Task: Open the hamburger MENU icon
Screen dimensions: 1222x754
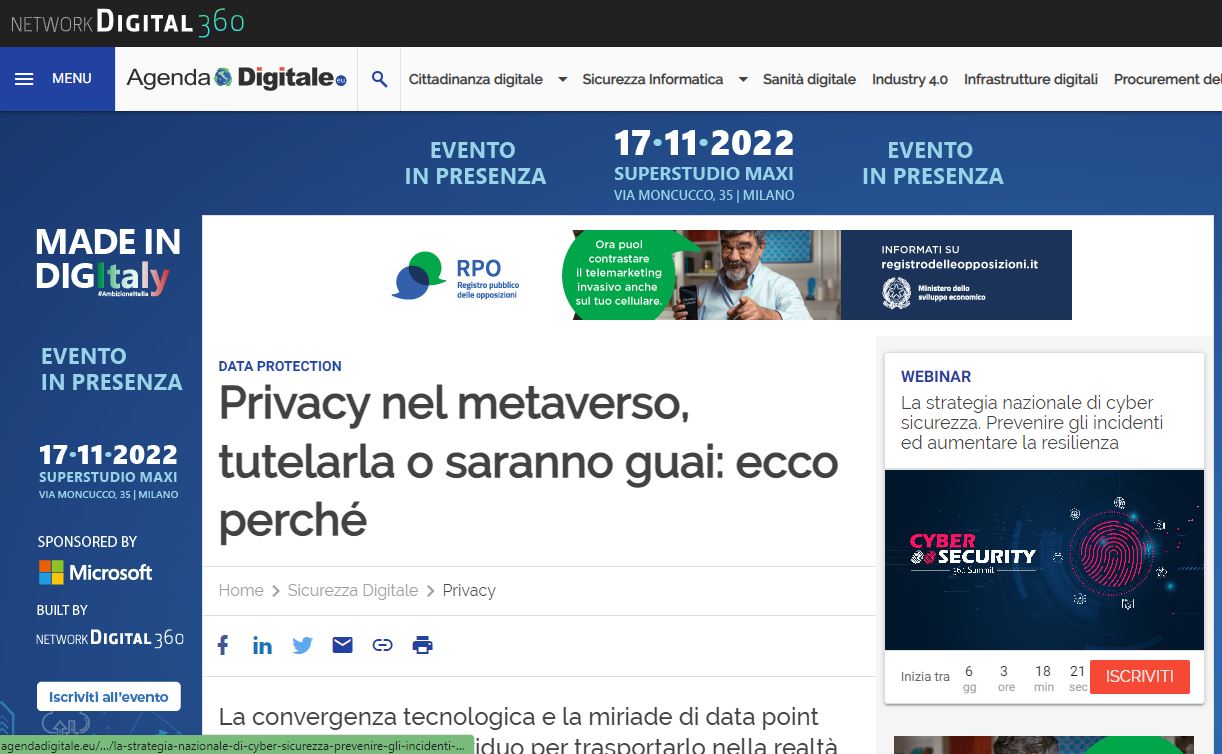Action: (25, 79)
